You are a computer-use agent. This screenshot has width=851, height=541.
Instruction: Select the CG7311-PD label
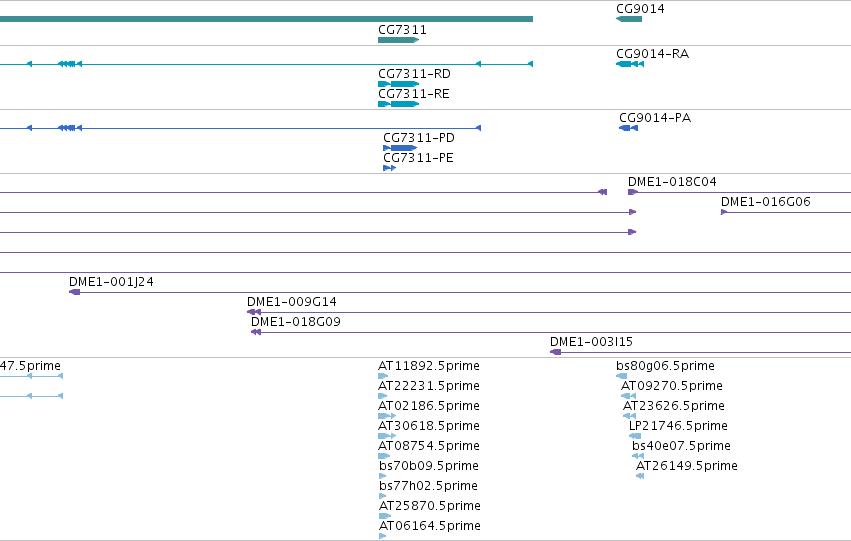[x=419, y=138]
